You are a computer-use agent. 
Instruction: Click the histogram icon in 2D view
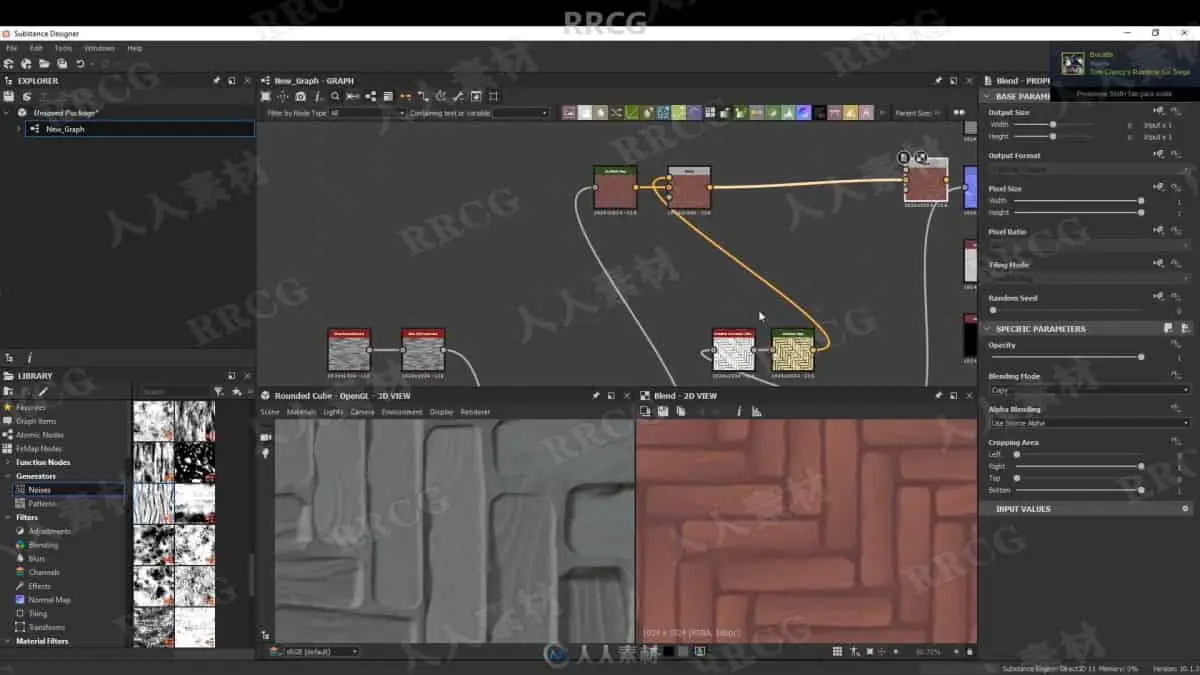(756, 411)
